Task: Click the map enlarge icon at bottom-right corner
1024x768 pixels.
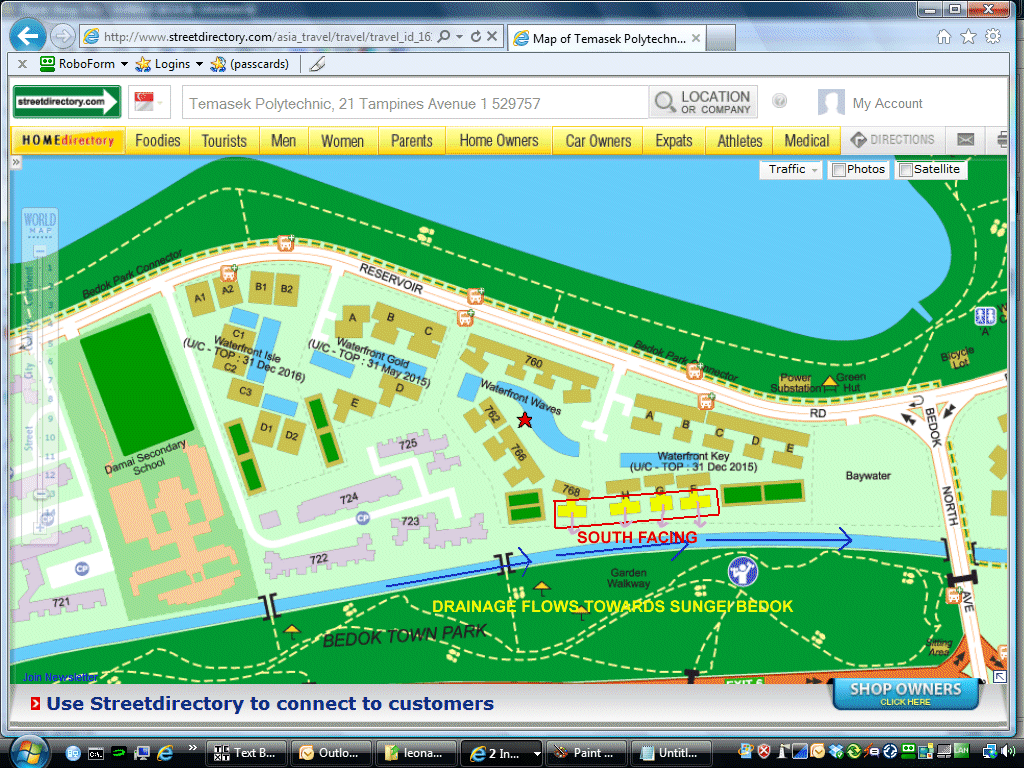Action: click(x=1000, y=677)
